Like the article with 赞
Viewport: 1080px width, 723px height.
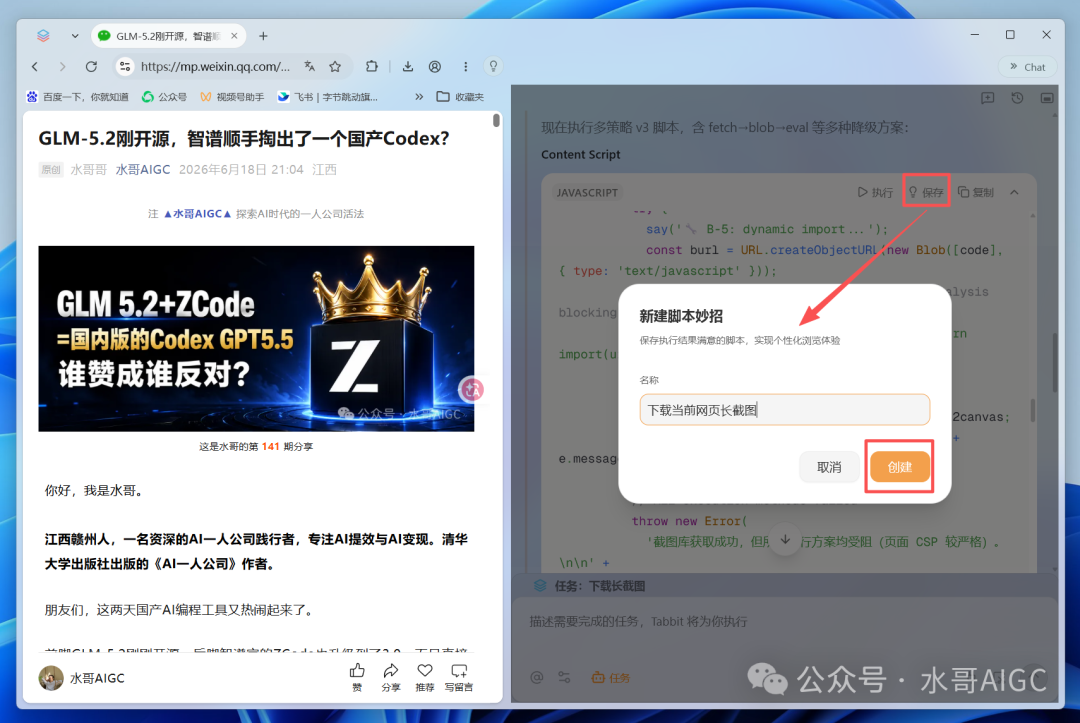[x=357, y=678]
